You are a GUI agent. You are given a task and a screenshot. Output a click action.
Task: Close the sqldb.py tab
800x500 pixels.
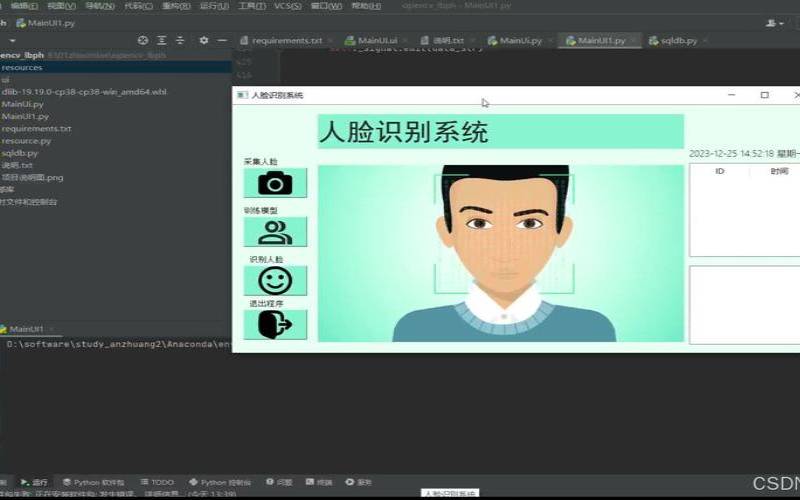click(706, 40)
